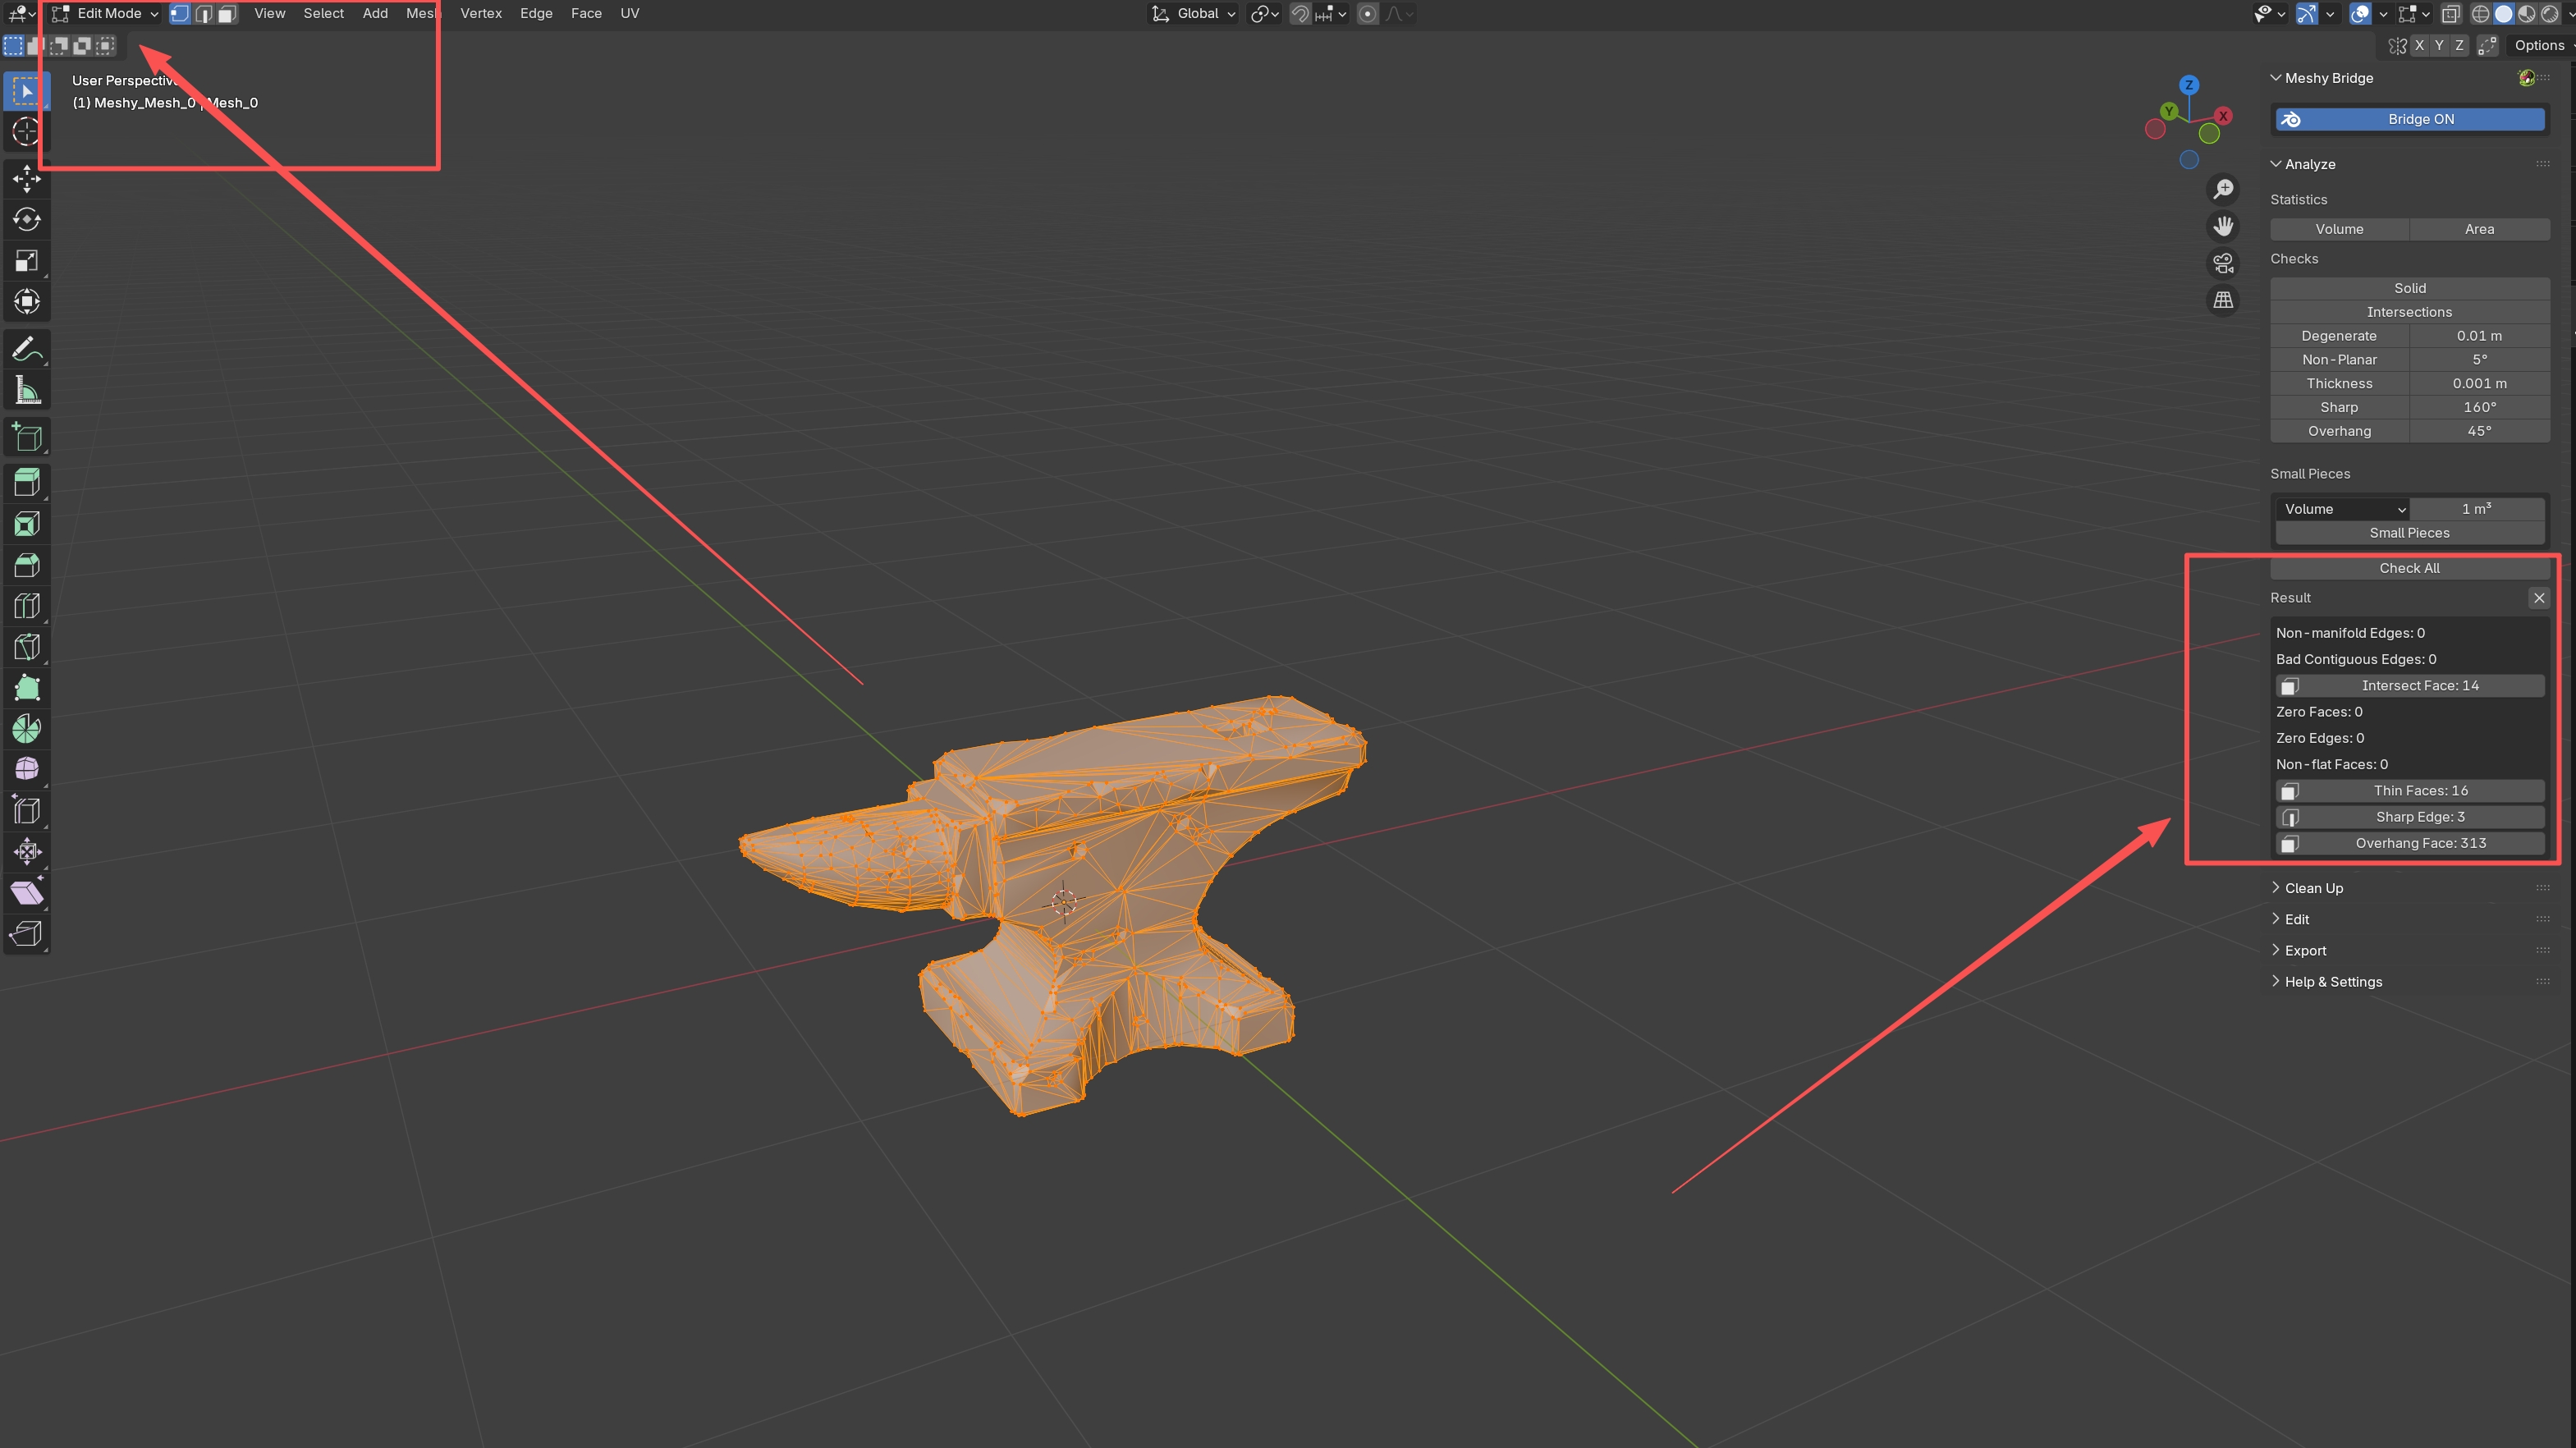The image size is (2576, 1448).
Task: Click the Check All button
Action: [2409, 568]
